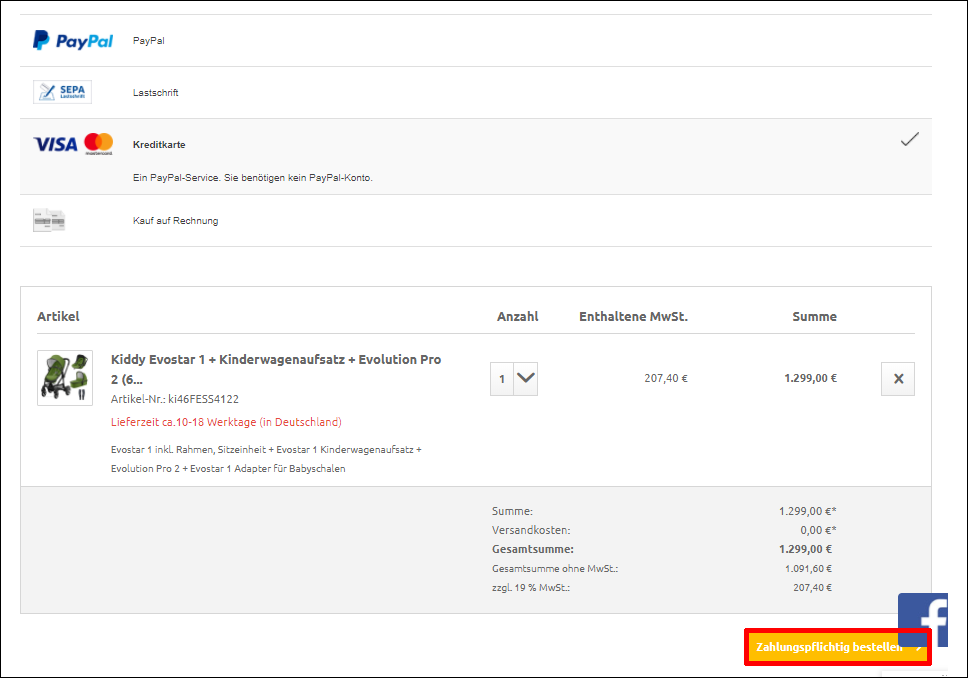
Task: Open the Facebook icon overlay
Action: pyautogui.click(x=923, y=619)
